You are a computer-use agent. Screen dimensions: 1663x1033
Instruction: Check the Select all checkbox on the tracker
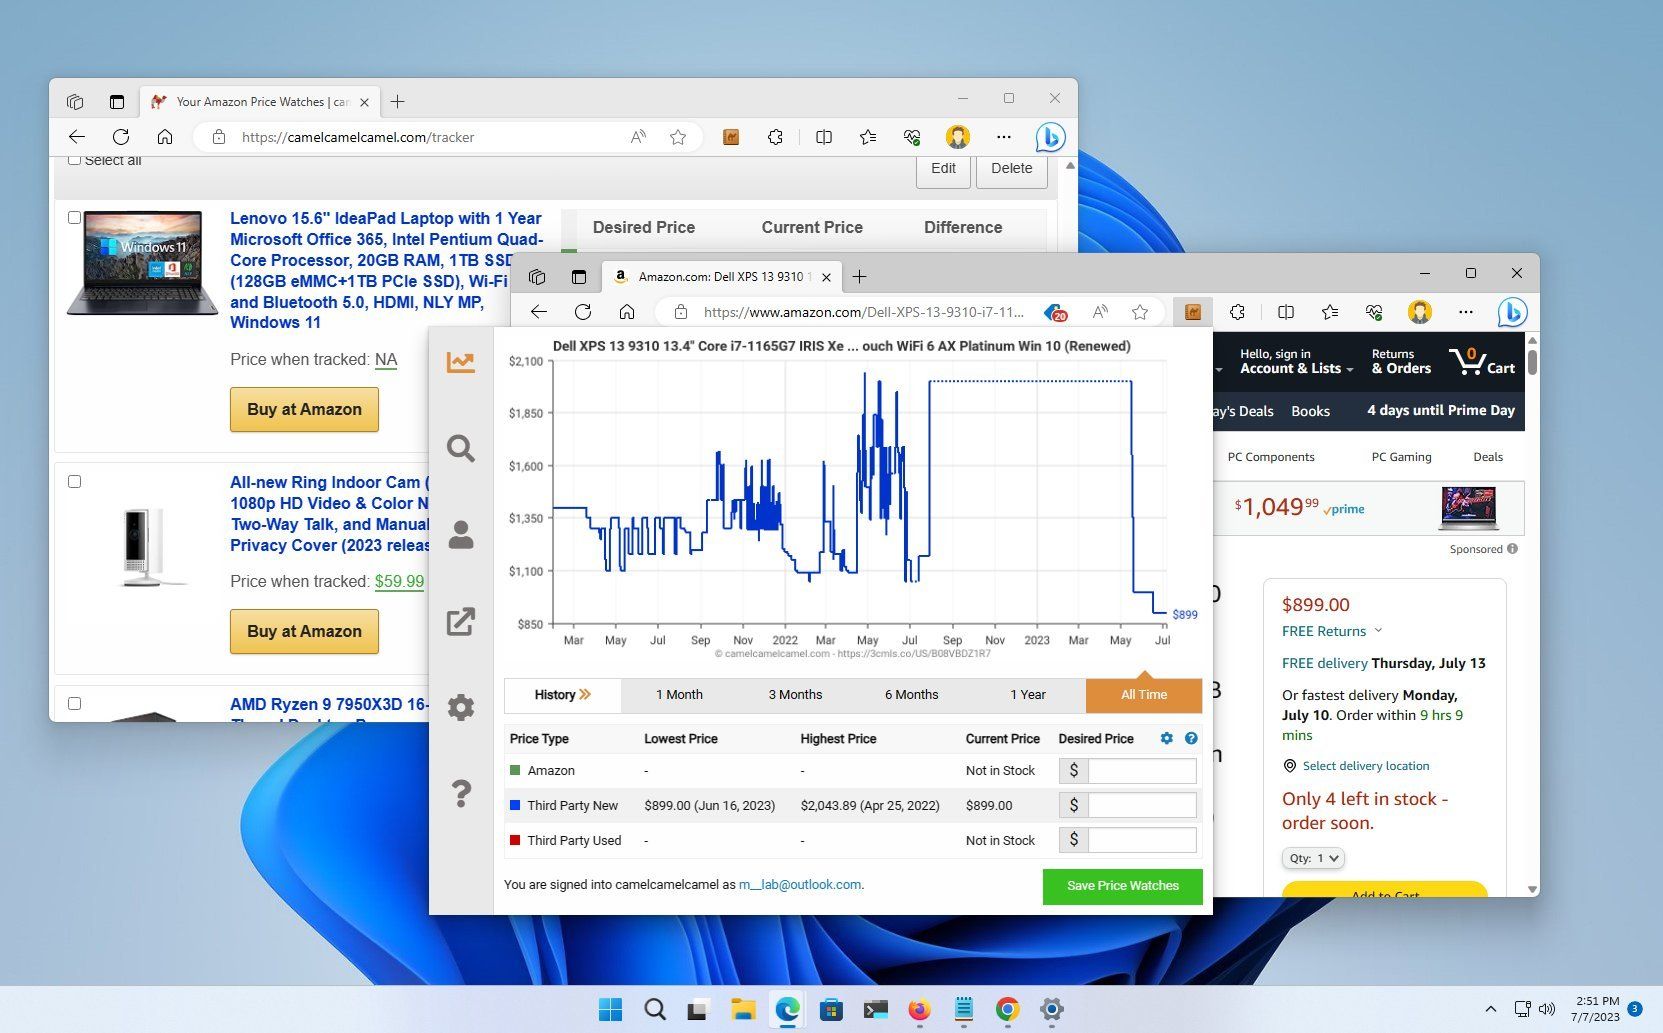(75, 158)
